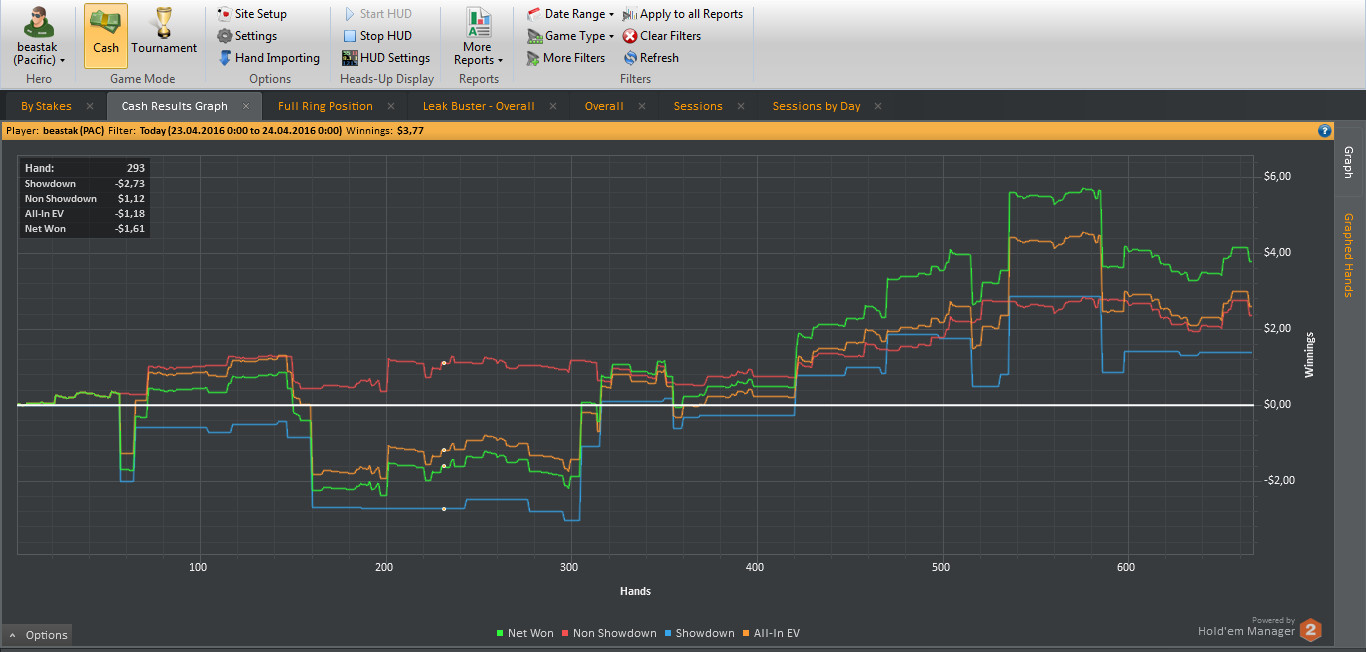Open the Sessions by Day tab
The height and width of the screenshot is (652, 1366).
click(x=816, y=106)
